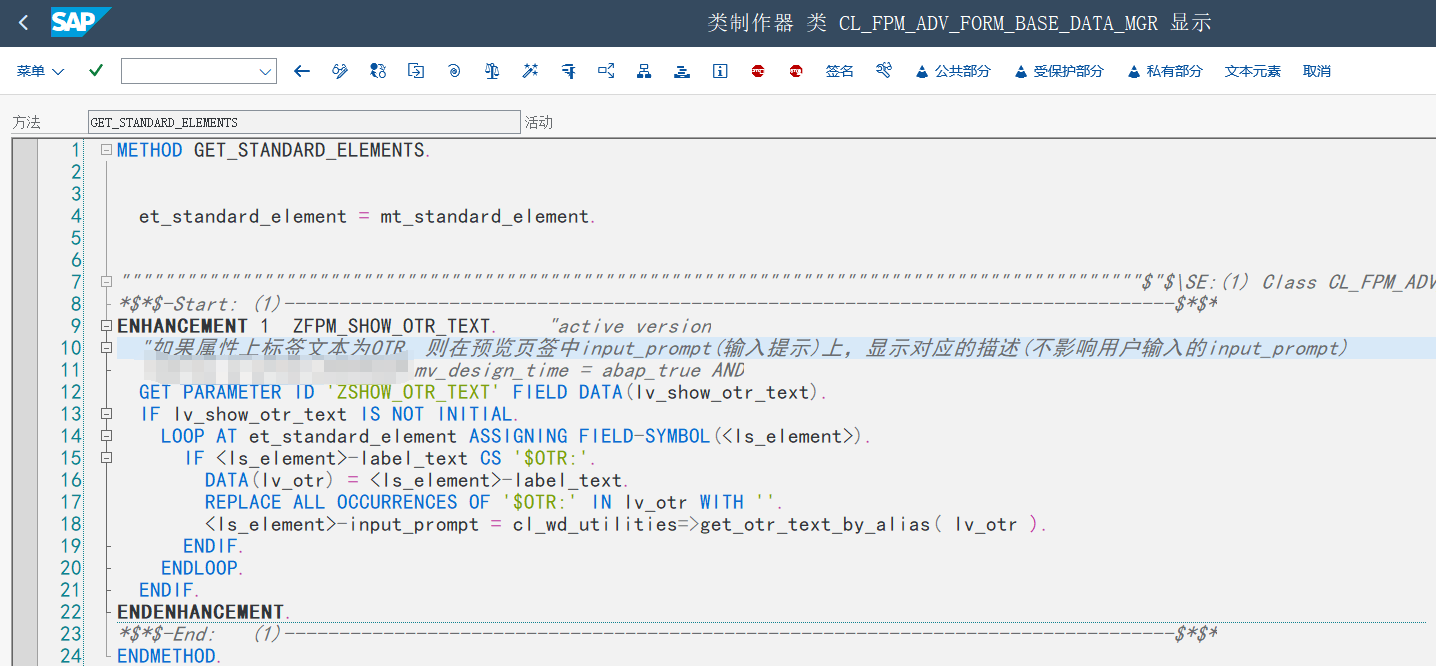1436x666 pixels.
Task: Click inside the transaction command field
Action: (x=190, y=71)
